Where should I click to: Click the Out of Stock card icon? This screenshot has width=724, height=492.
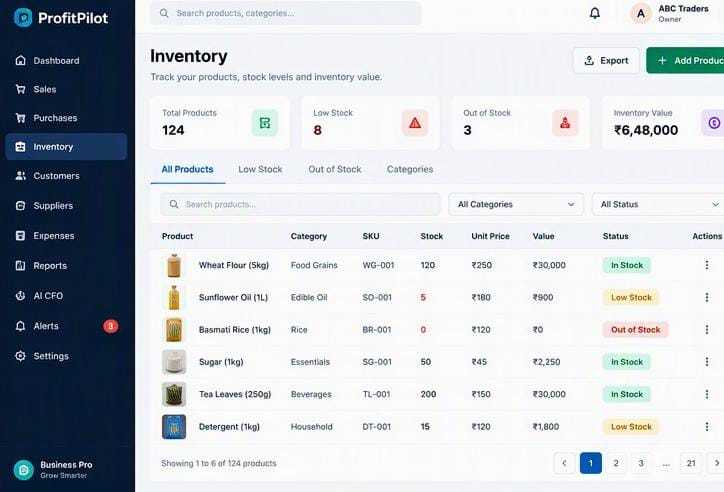565,123
